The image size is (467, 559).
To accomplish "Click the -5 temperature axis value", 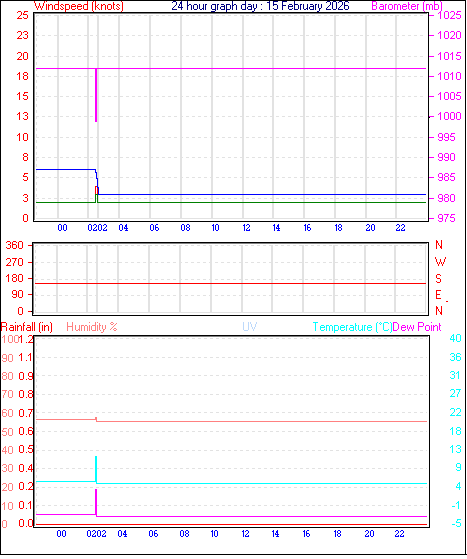I will 456,524.
